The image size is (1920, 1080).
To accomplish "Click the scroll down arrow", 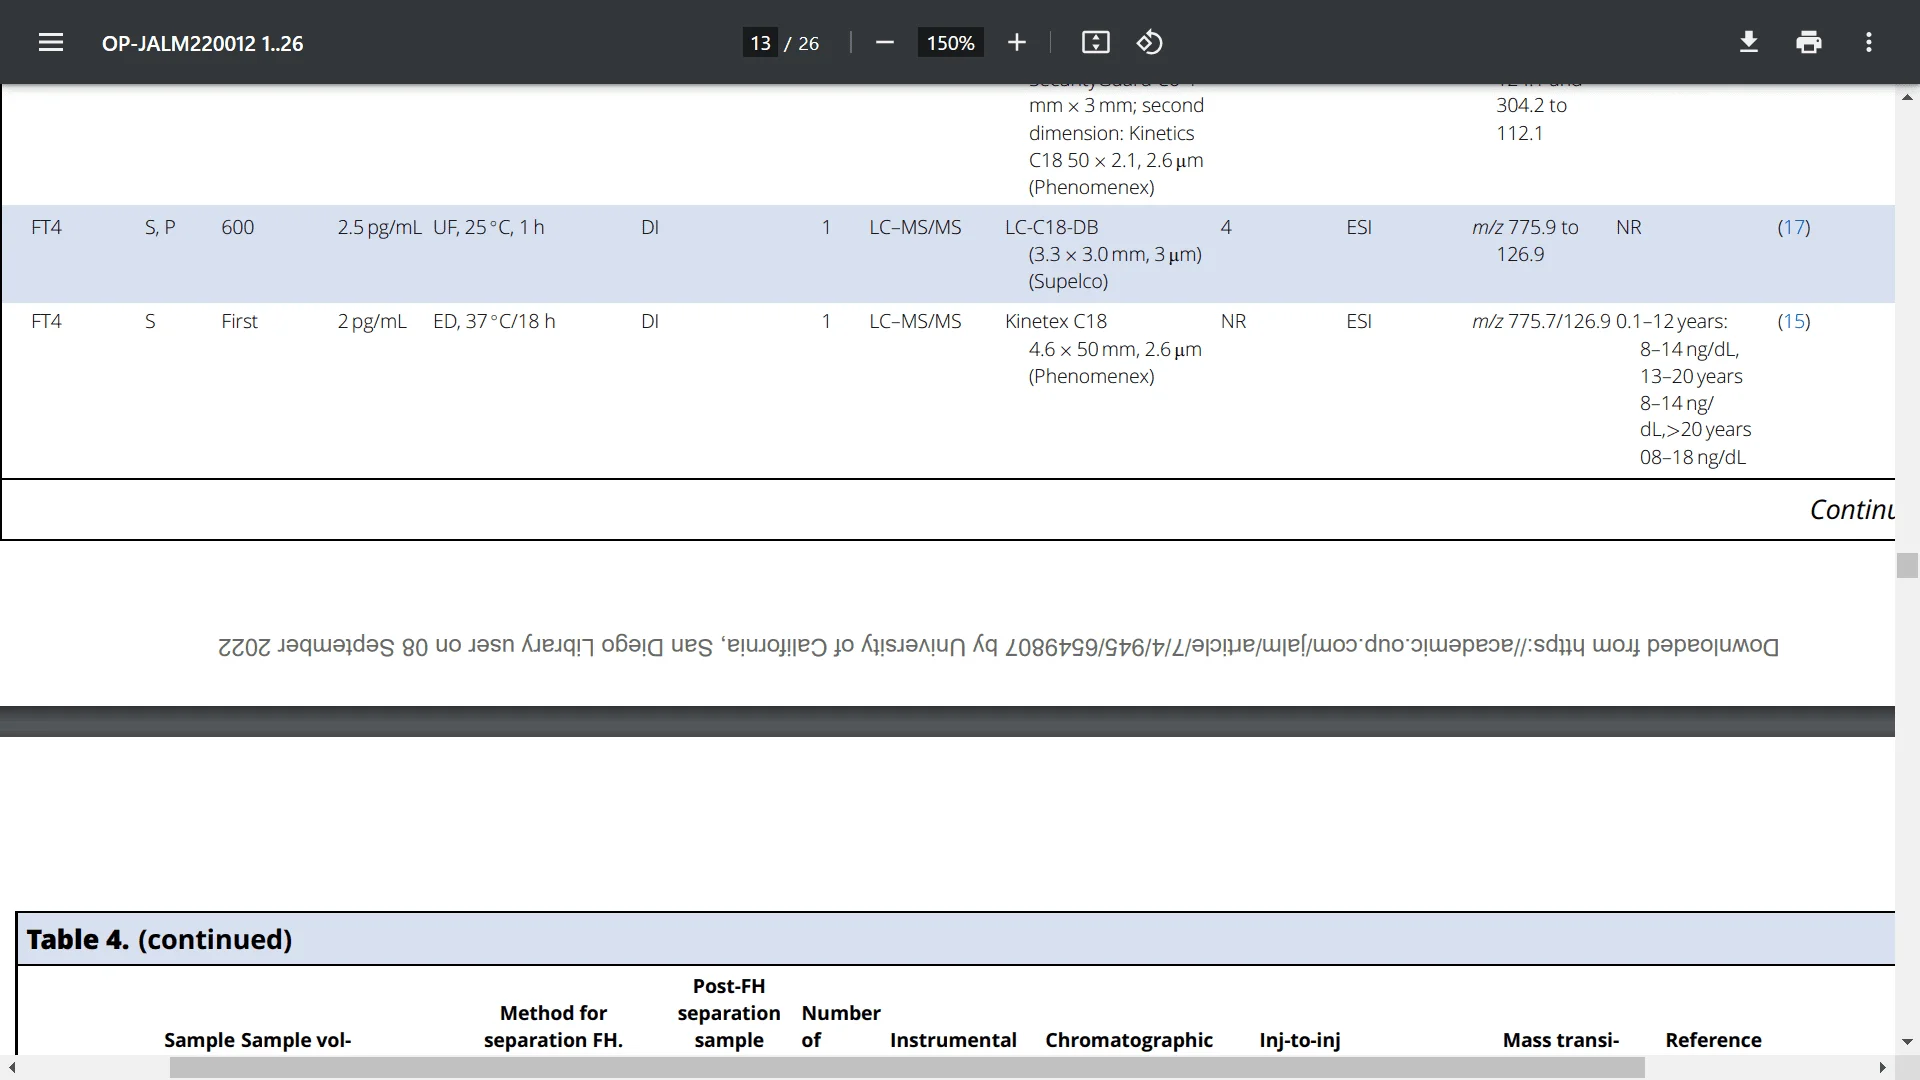I will (x=1907, y=1042).
